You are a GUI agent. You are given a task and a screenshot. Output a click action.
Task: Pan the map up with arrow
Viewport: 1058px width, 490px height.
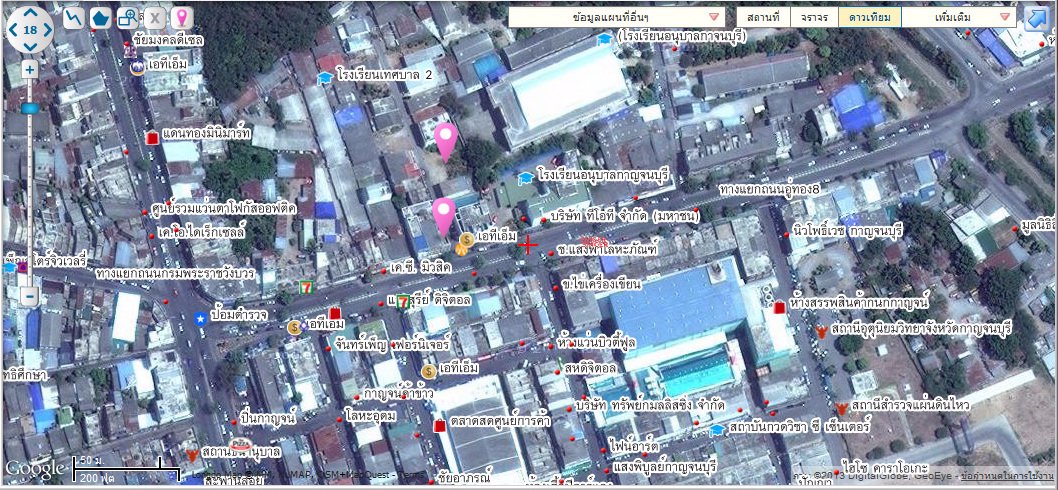pyautogui.click(x=30, y=13)
